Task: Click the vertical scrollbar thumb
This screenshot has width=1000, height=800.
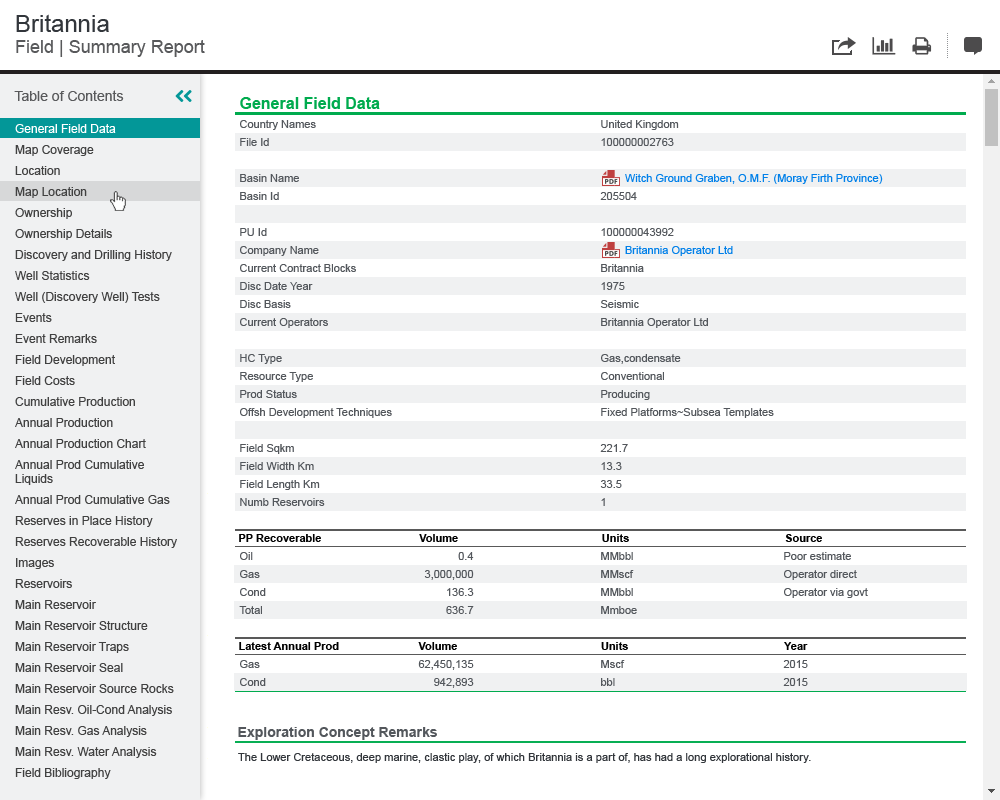Action: click(x=991, y=117)
